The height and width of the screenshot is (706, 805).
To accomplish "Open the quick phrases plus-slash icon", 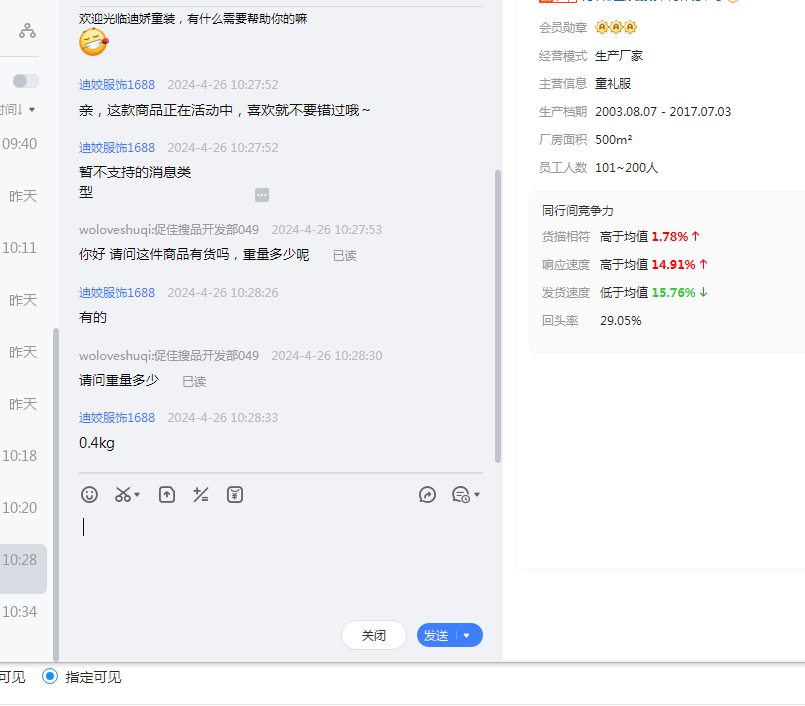I will click(201, 494).
